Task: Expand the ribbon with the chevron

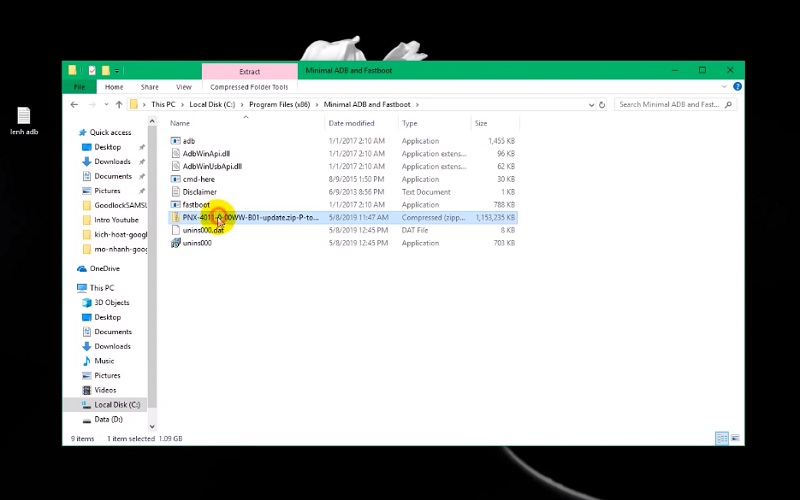Action: coord(724,87)
